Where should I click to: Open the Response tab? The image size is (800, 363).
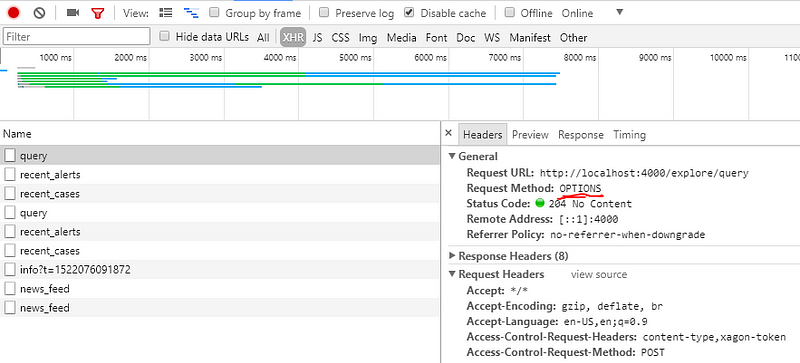(581, 135)
